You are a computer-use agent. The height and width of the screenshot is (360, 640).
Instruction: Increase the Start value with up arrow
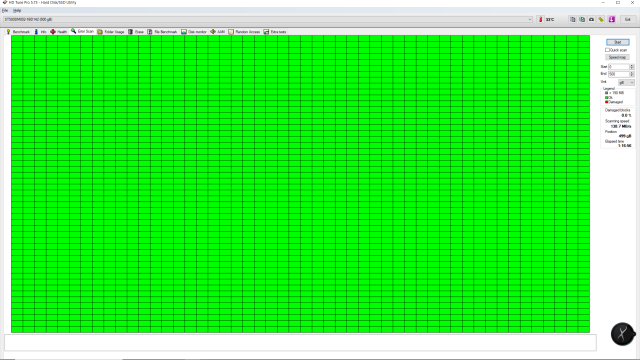tap(632, 65)
